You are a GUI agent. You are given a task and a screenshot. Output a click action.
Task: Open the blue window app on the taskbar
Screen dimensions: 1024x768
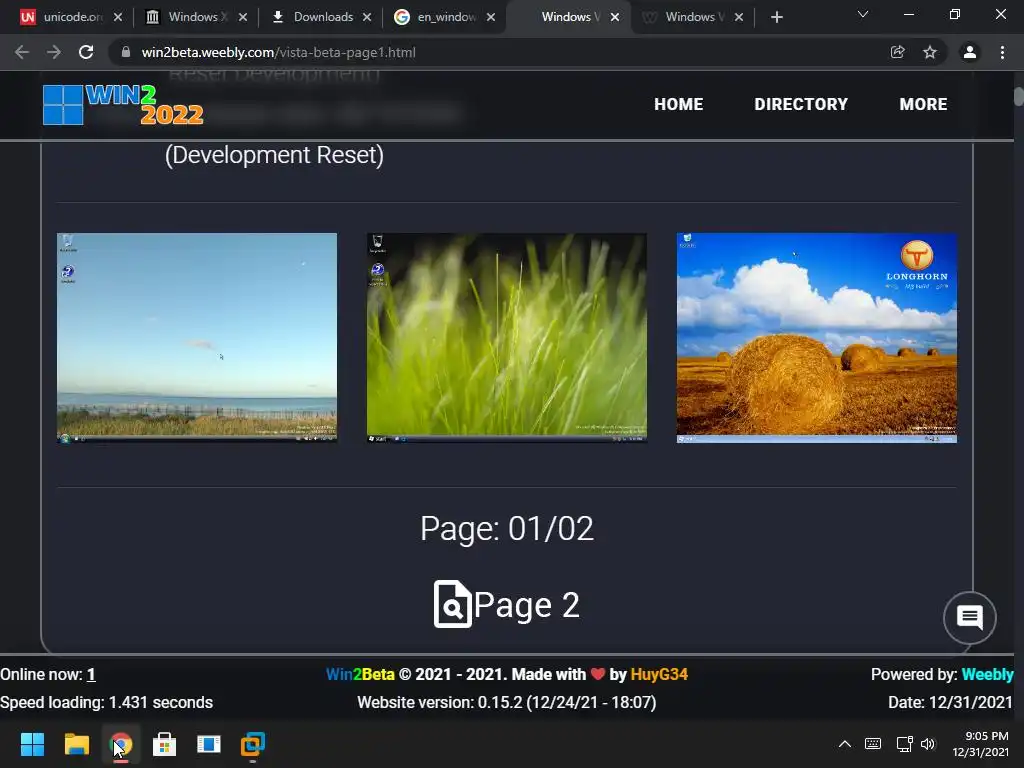pyautogui.click(x=209, y=744)
